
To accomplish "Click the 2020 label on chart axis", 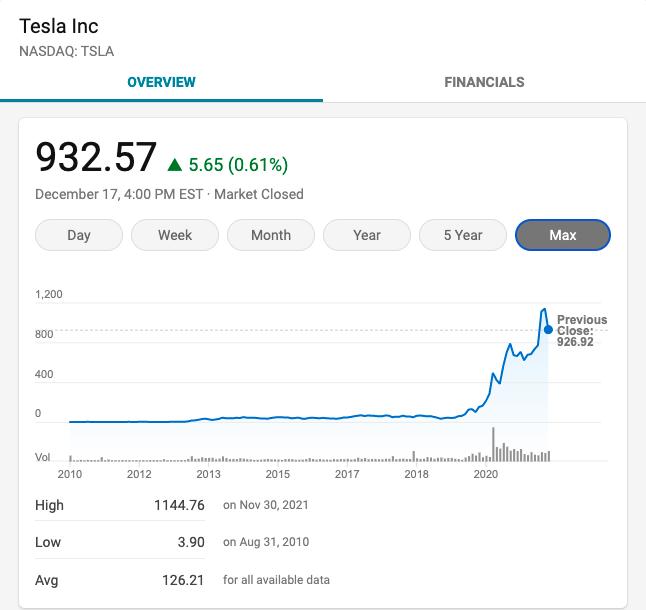I will [x=486, y=474].
